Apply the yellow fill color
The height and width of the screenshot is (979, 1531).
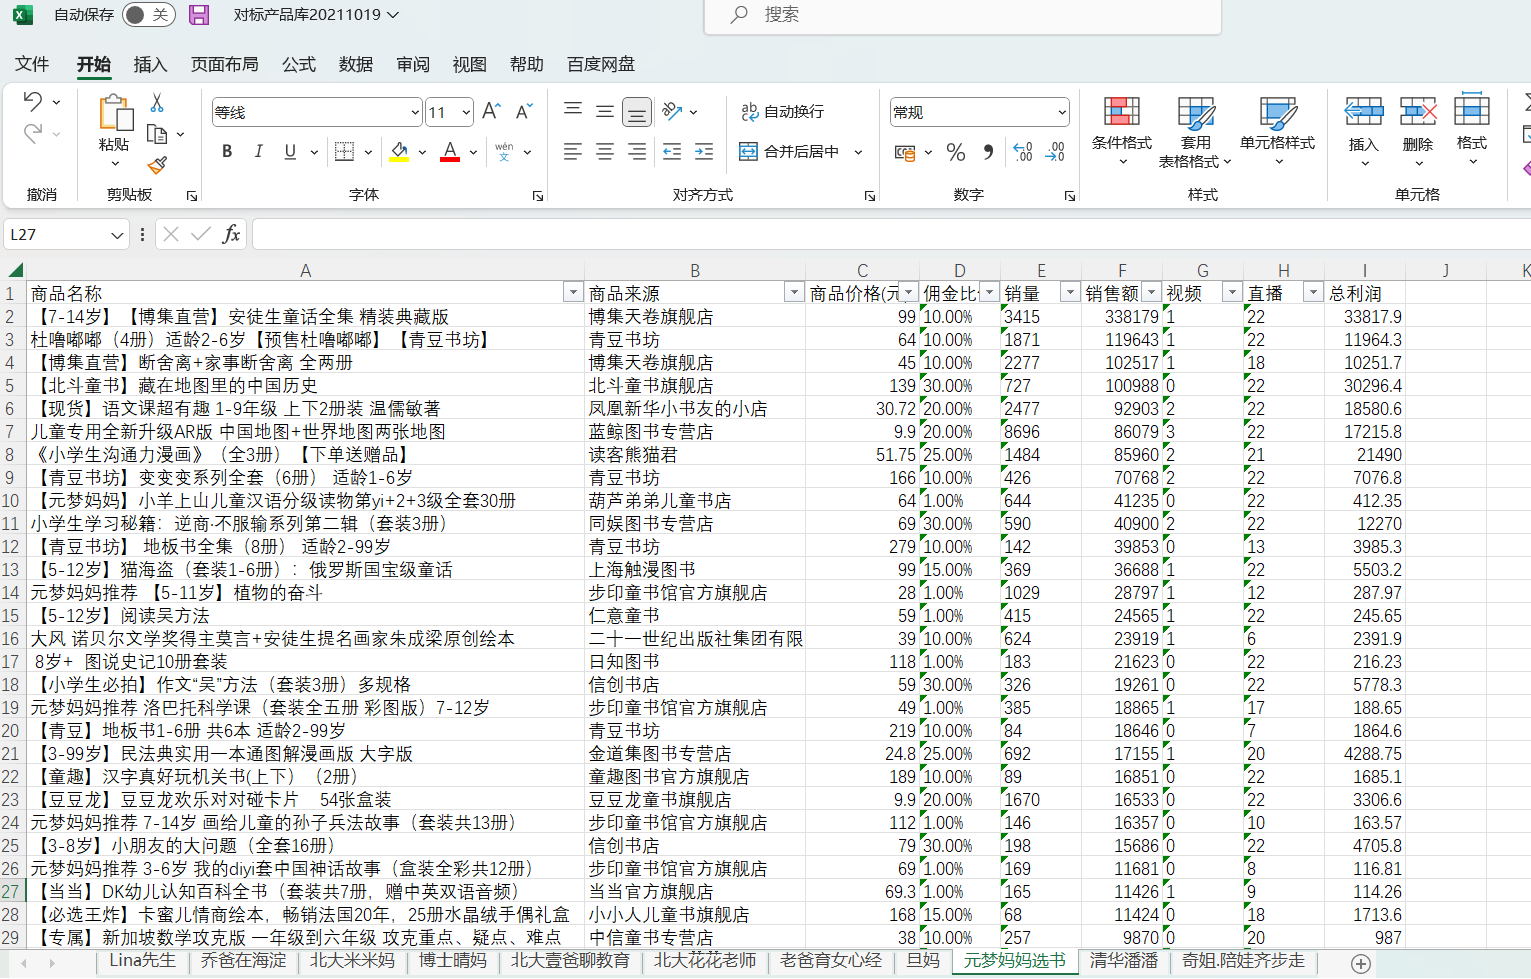point(399,151)
